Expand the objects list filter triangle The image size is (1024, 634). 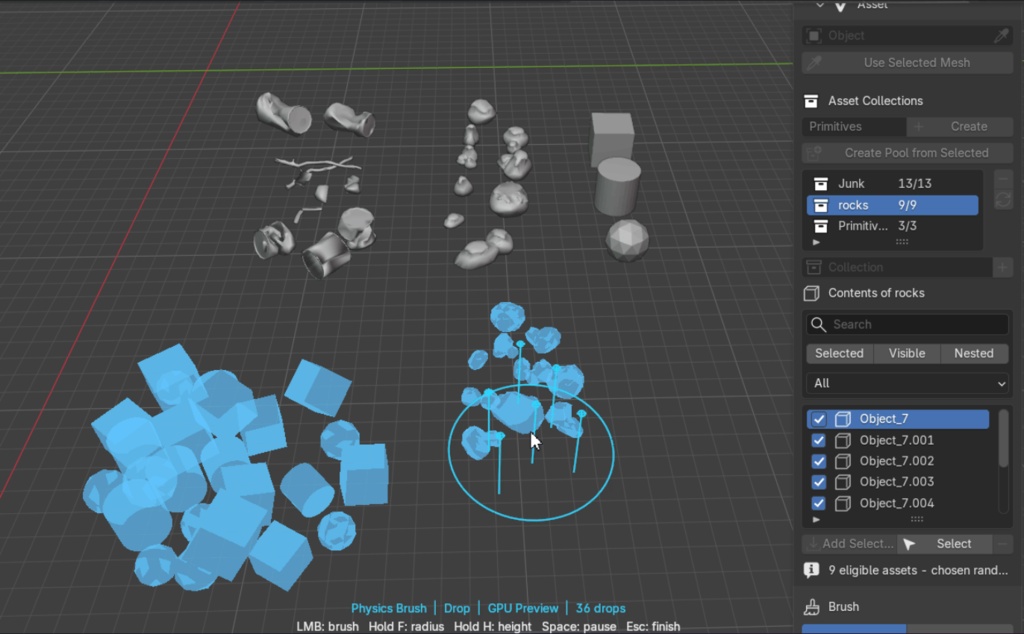(816, 520)
